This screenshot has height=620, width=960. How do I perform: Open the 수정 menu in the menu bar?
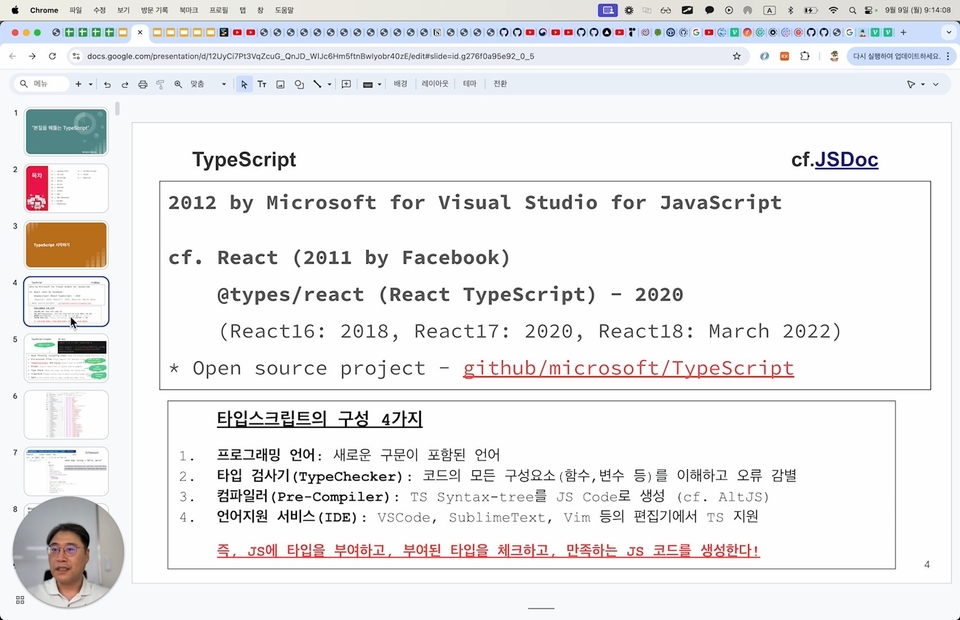click(99, 10)
